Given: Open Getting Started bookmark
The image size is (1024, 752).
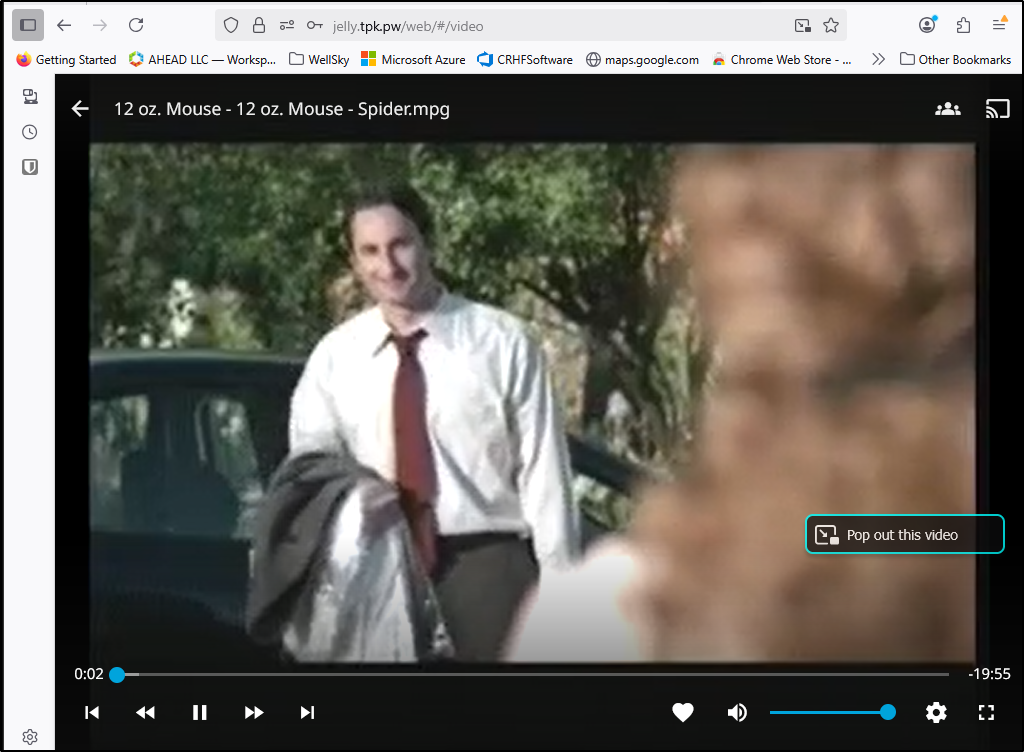Looking at the screenshot, I should coord(66,59).
